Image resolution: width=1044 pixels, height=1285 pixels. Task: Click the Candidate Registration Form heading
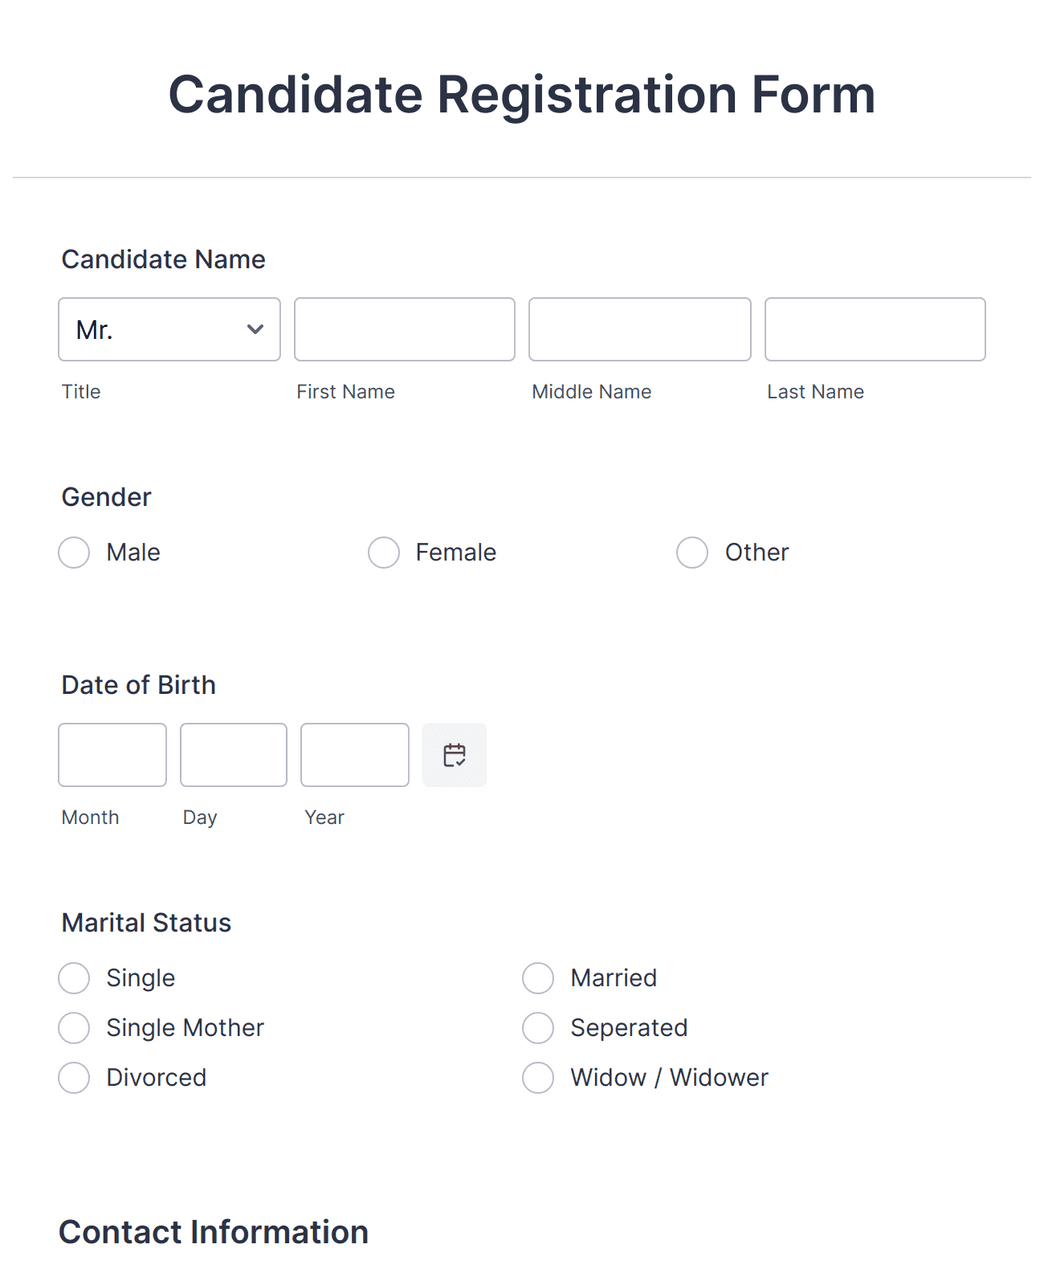click(522, 94)
